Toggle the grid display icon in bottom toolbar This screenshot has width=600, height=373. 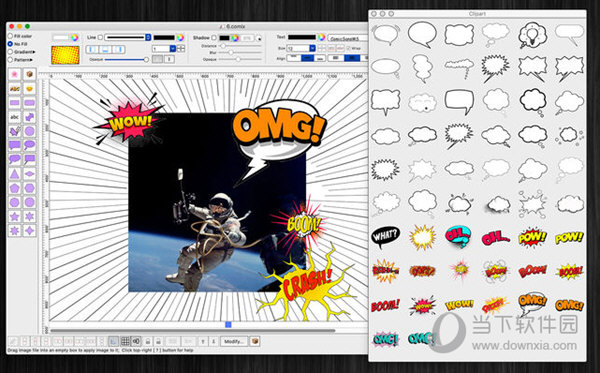[x=125, y=341]
